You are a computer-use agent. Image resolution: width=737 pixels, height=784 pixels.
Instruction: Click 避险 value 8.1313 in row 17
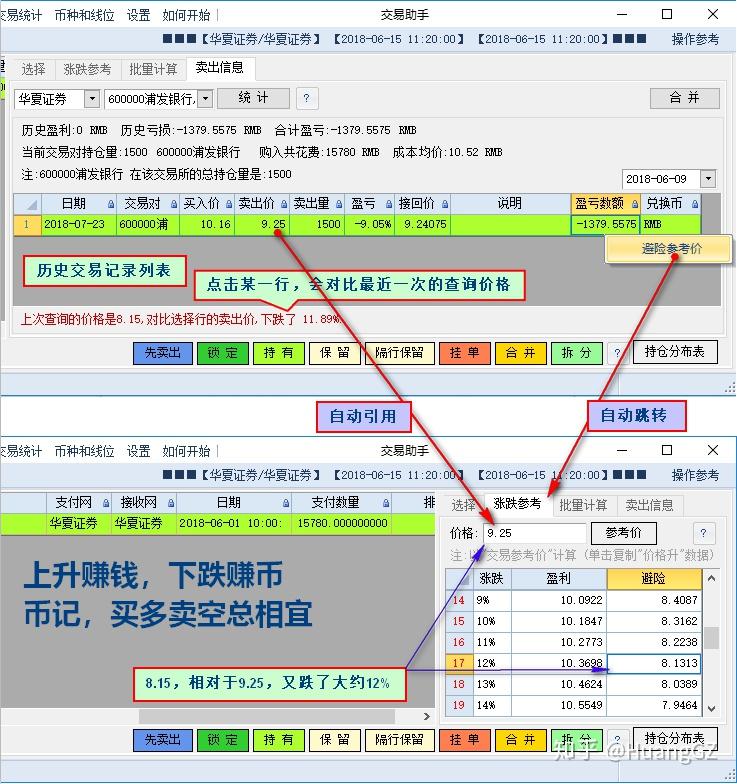click(654, 663)
